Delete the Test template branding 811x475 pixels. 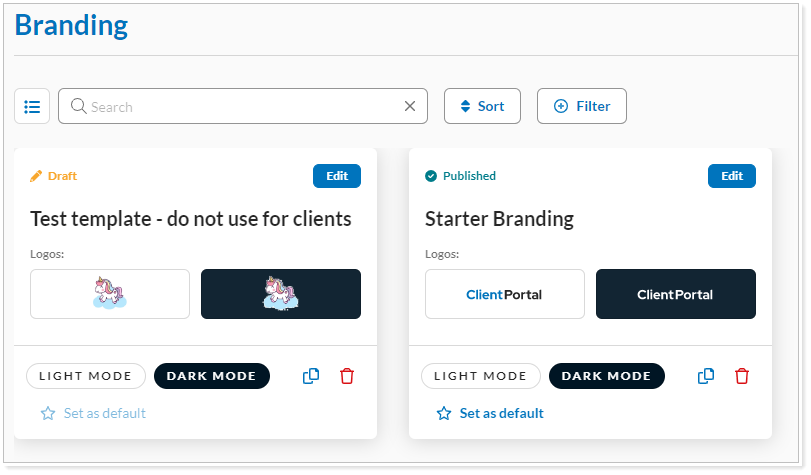click(x=347, y=376)
